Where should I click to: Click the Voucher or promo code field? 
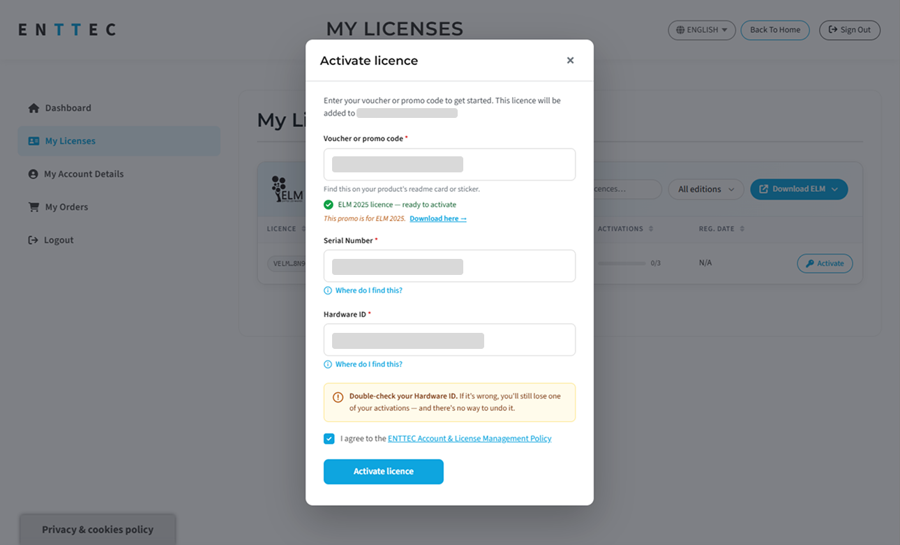click(x=449, y=165)
